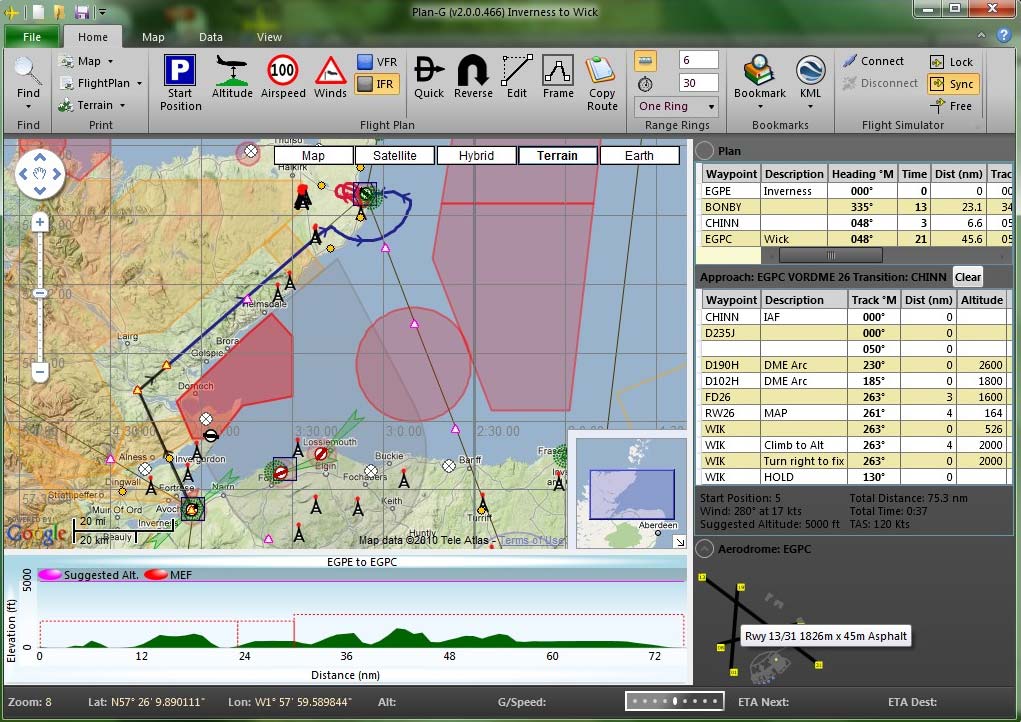Image resolution: width=1021 pixels, height=722 pixels.
Task: Switch to the Data ribbon tab
Action: [x=210, y=36]
